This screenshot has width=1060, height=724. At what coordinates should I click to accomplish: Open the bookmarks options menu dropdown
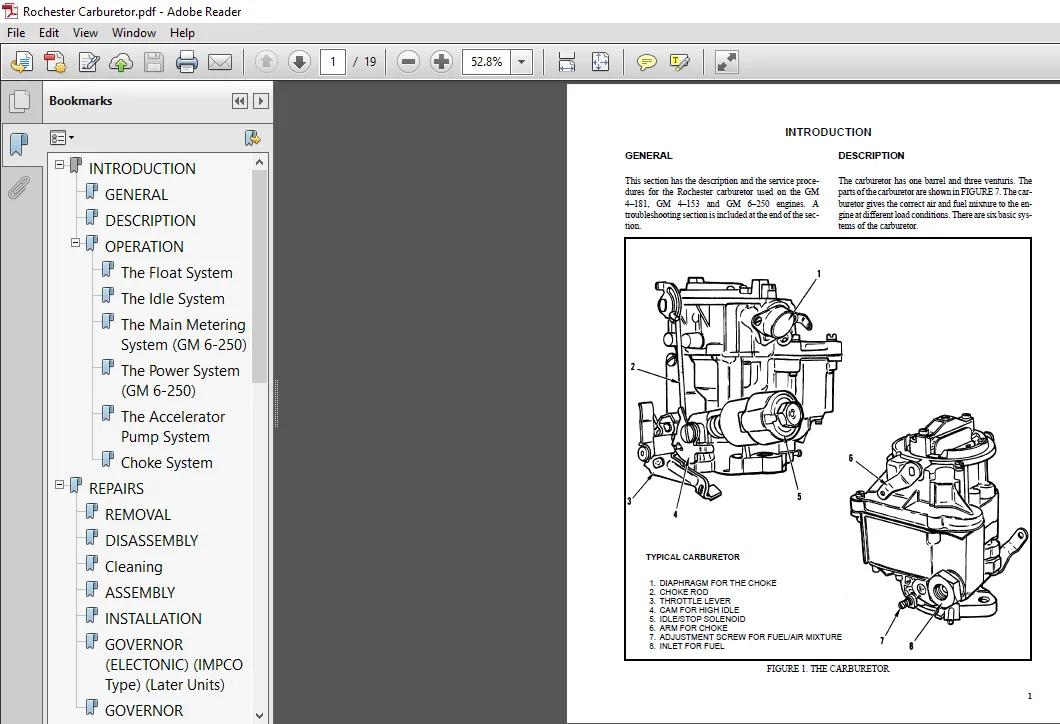click(62, 138)
